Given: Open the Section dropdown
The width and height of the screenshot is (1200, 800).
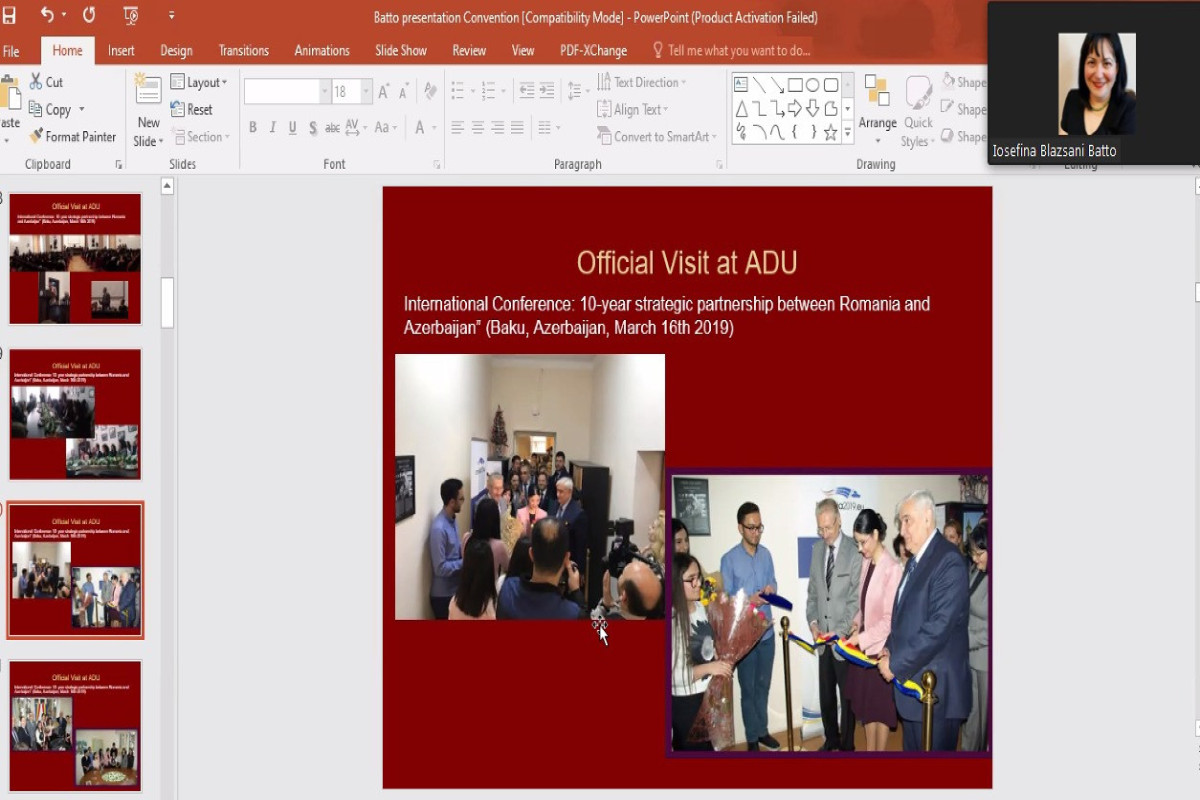Looking at the screenshot, I should coord(200,136).
